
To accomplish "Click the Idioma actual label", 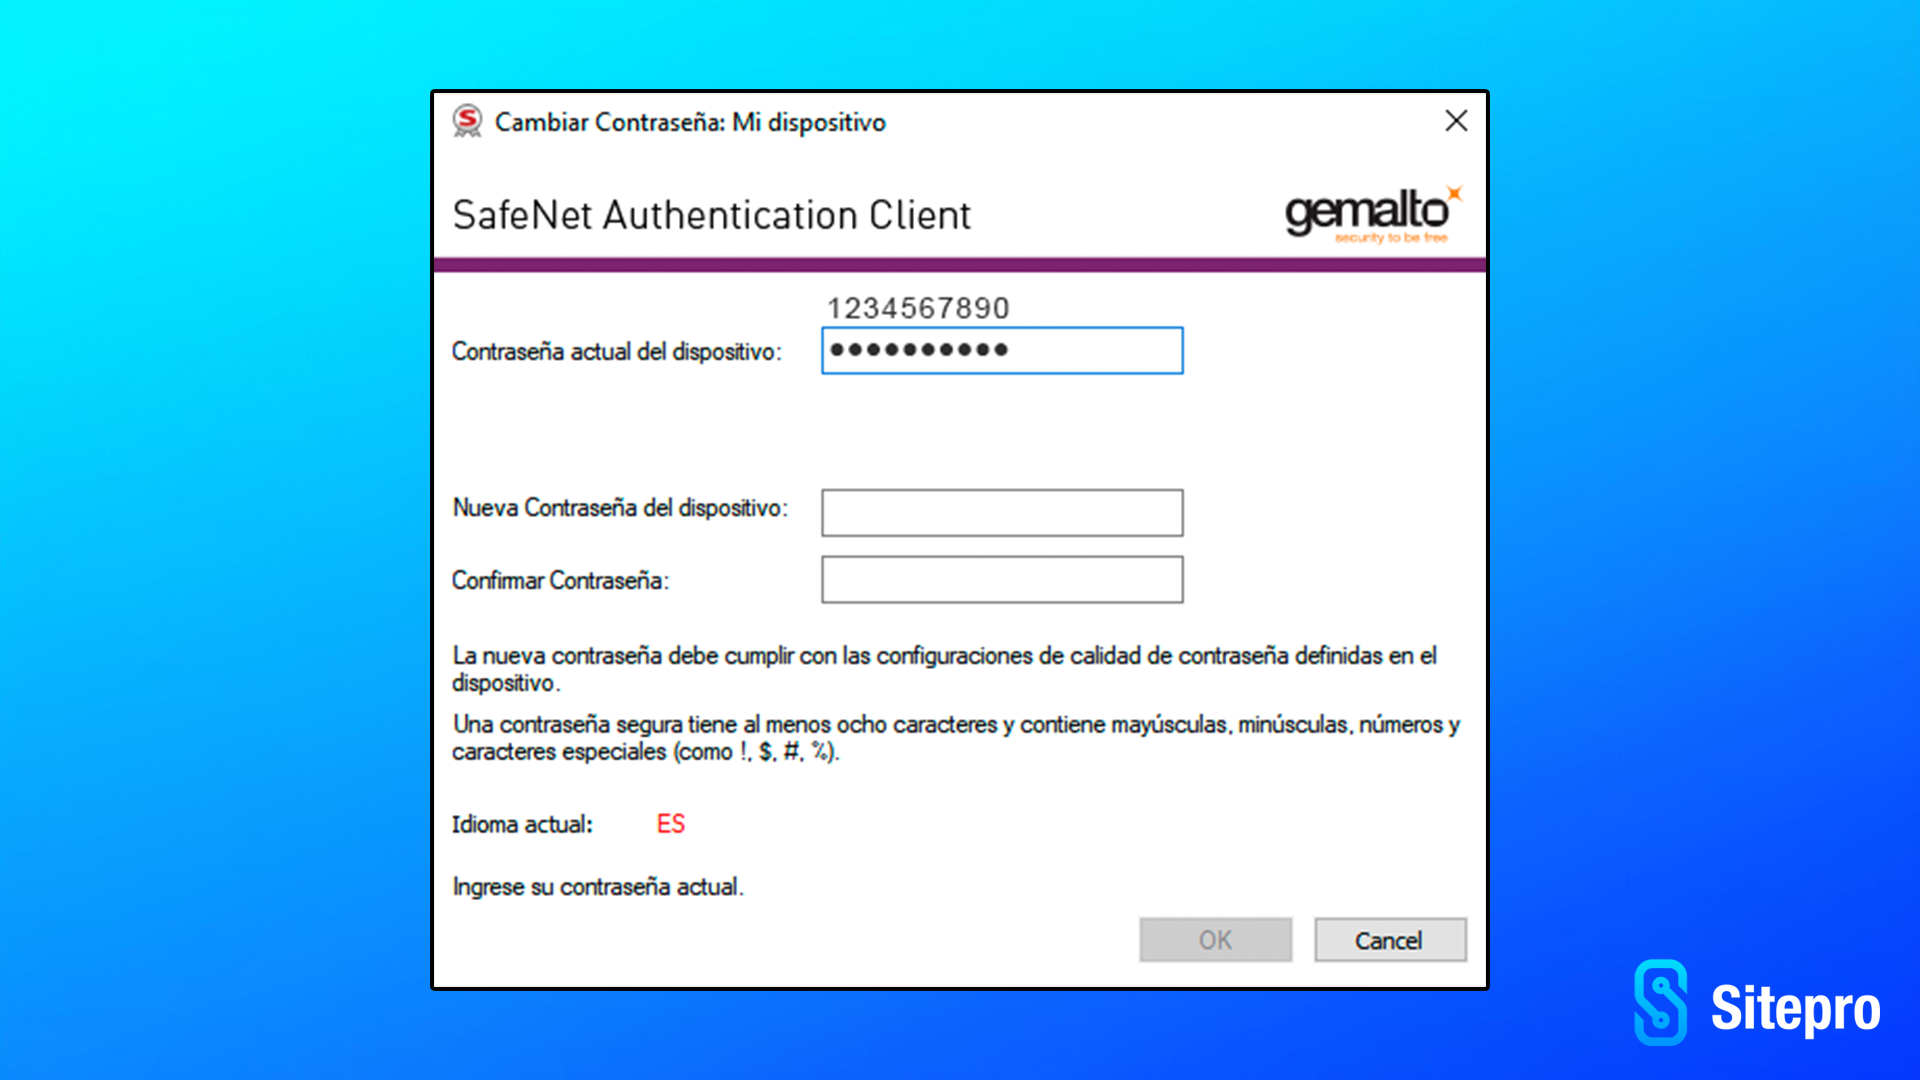I will click(x=522, y=825).
